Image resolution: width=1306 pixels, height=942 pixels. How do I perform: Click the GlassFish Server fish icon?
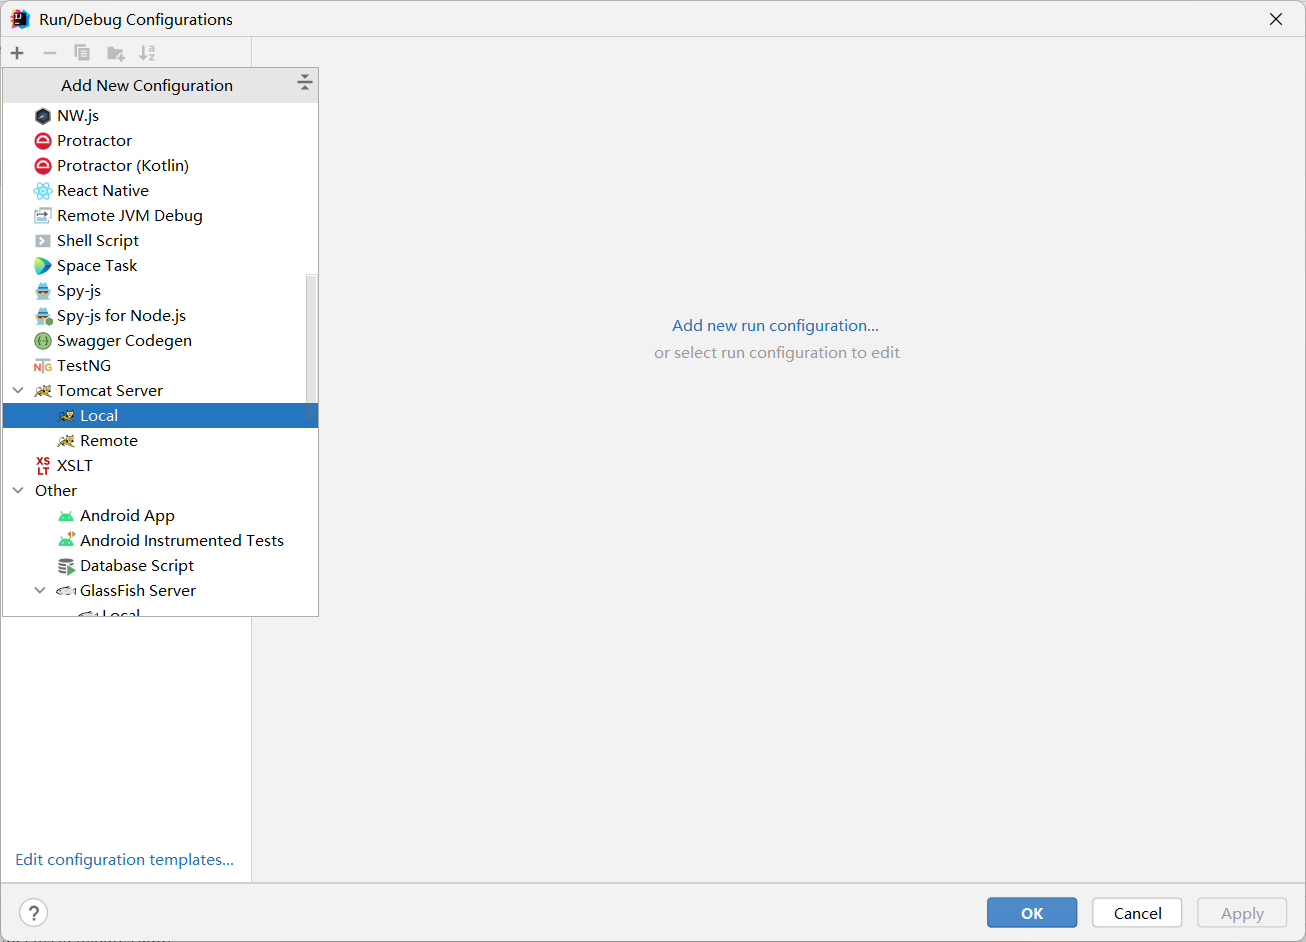coord(66,591)
